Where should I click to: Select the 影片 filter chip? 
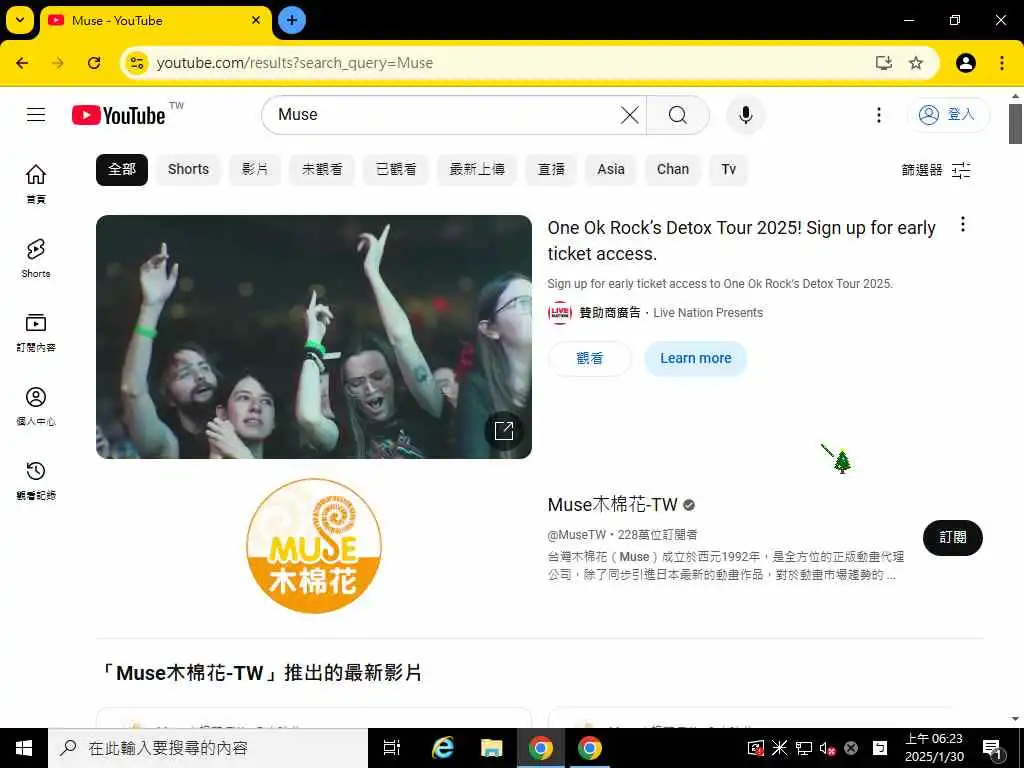tap(255, 170)
